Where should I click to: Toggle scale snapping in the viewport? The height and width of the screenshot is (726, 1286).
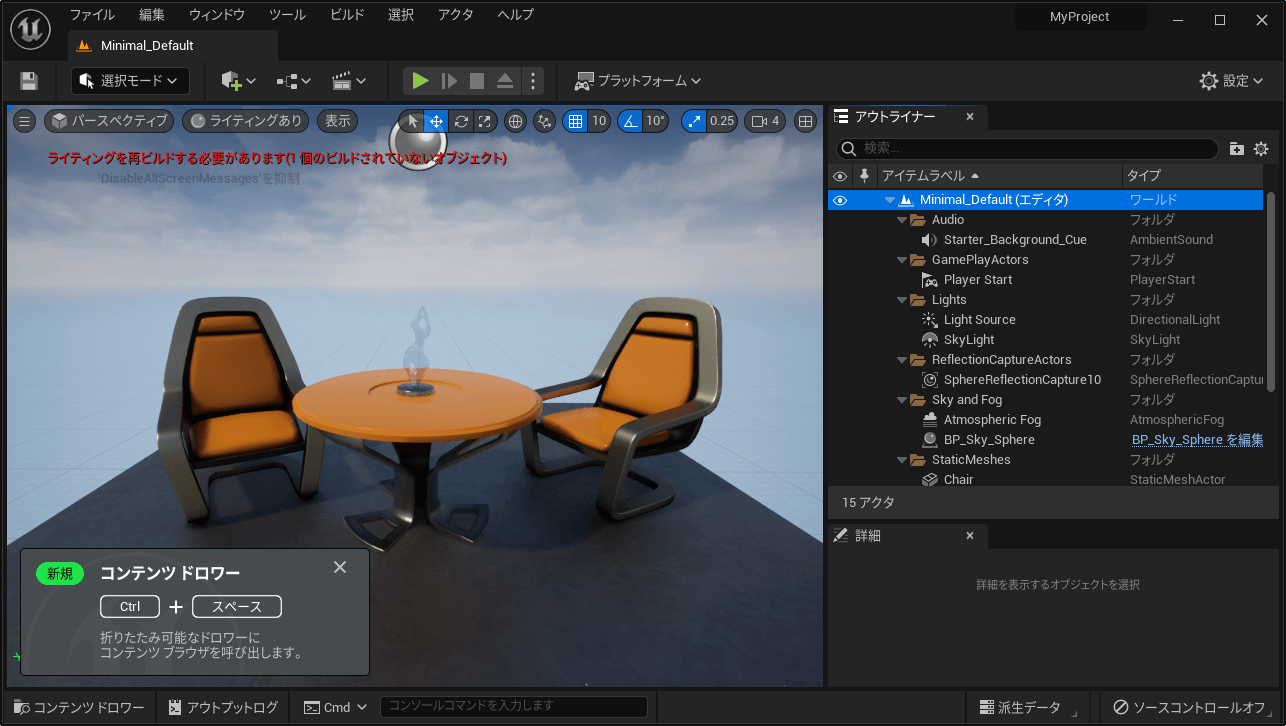pyautogui.click(x=694, y=121)
